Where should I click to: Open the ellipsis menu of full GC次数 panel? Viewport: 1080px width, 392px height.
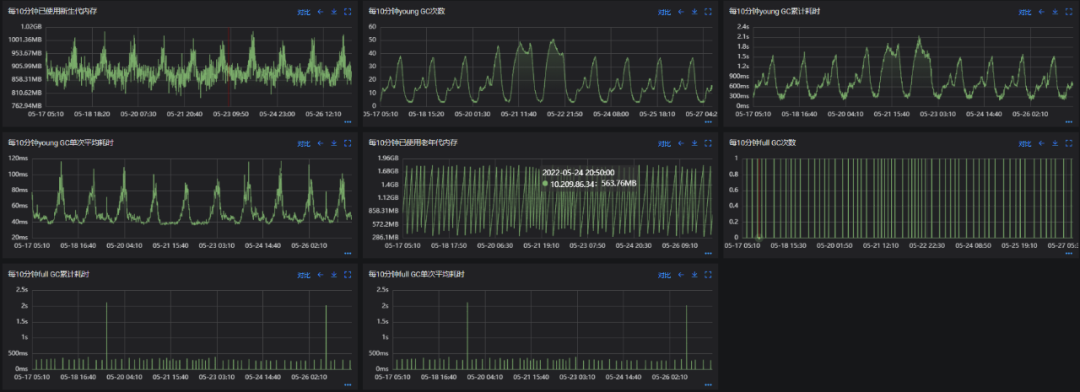tap(1069, 254)
